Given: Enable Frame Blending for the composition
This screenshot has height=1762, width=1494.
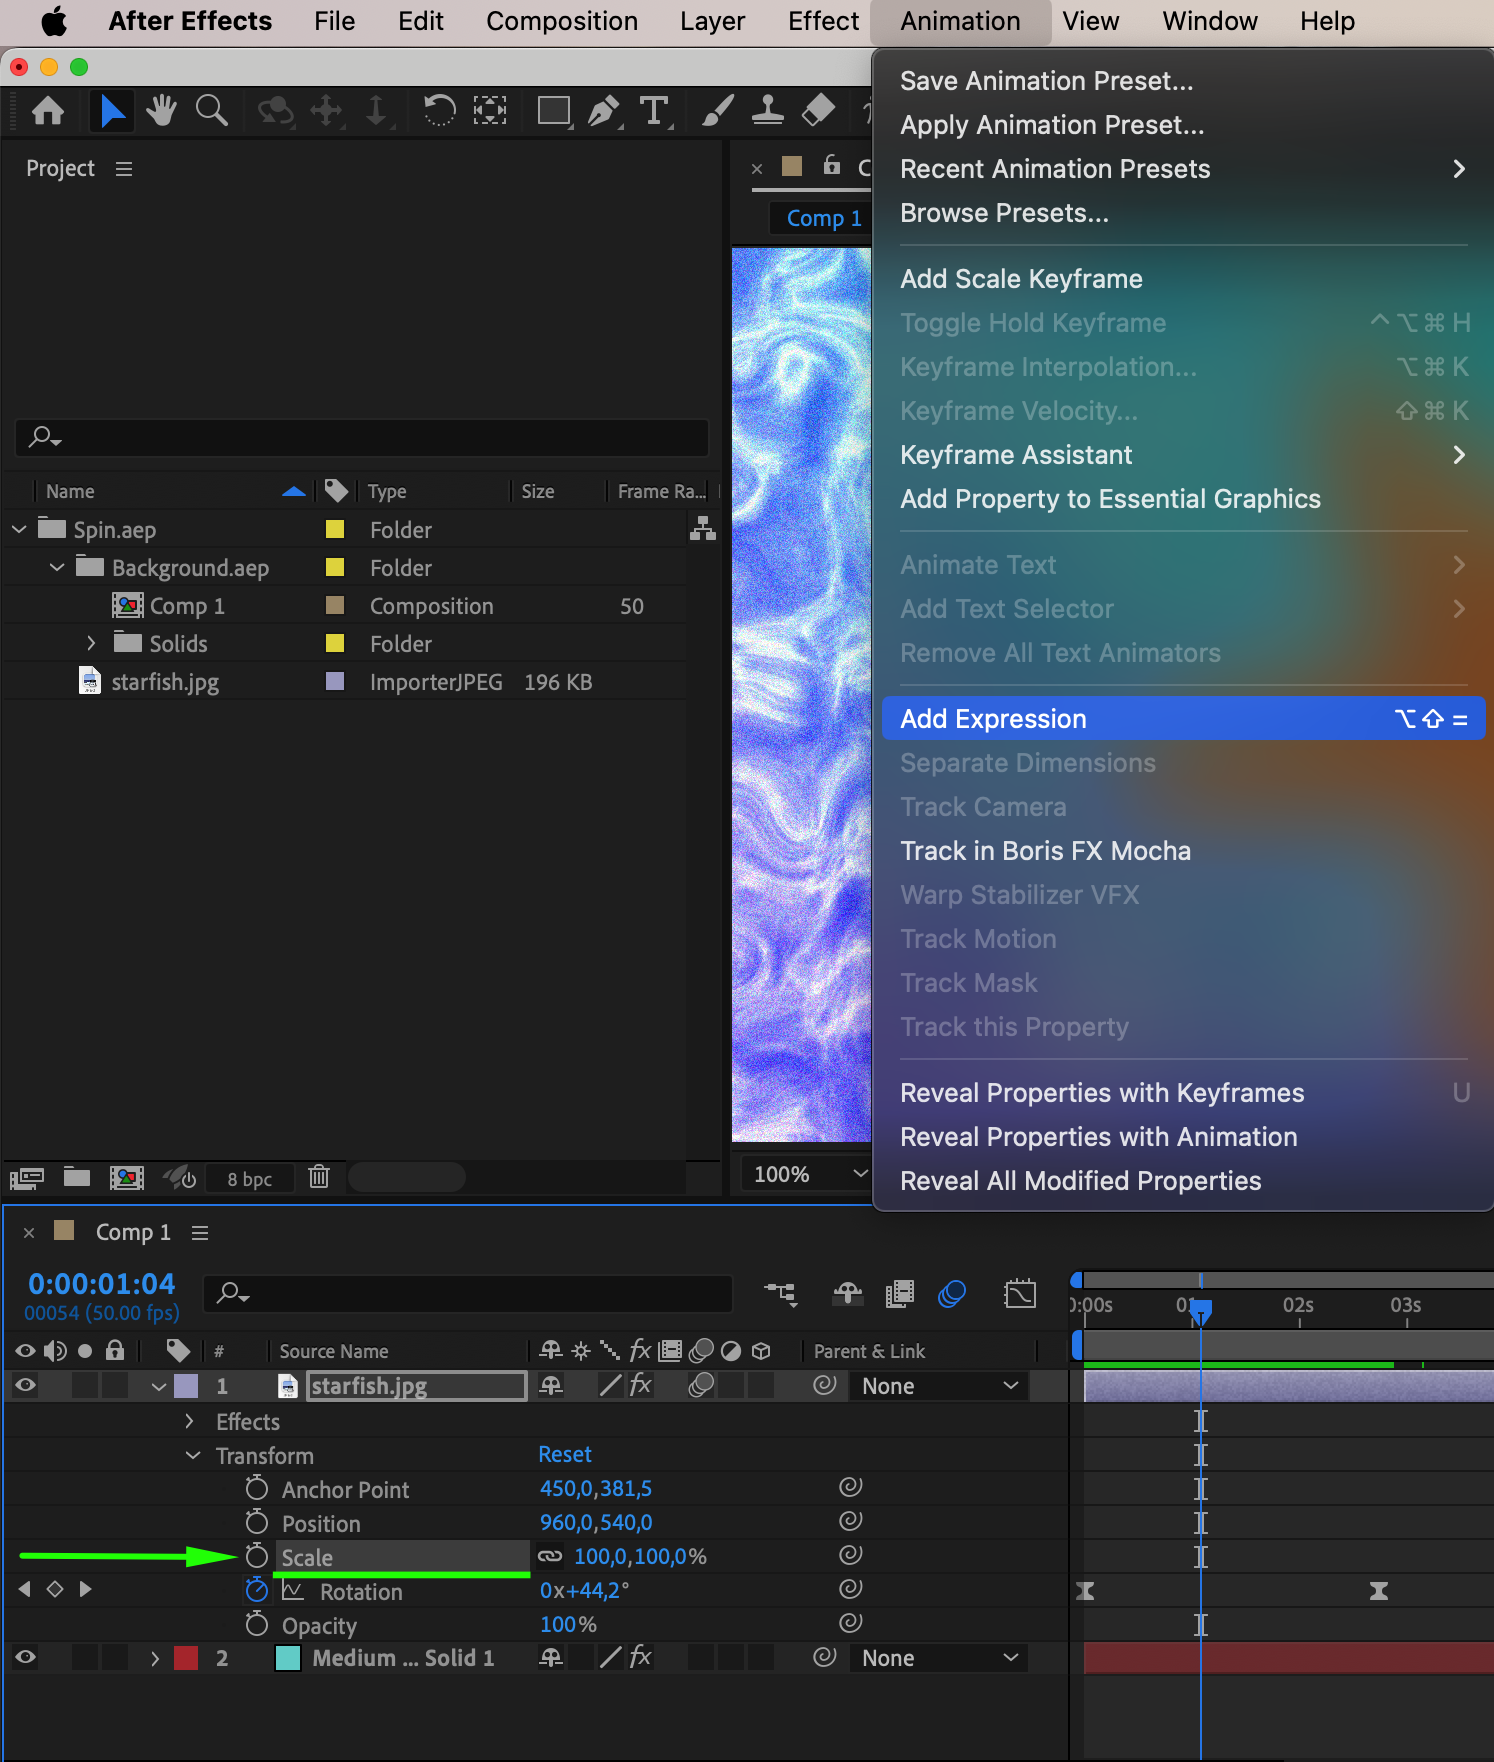Looking at the screenshot, I should (900, 1294).
